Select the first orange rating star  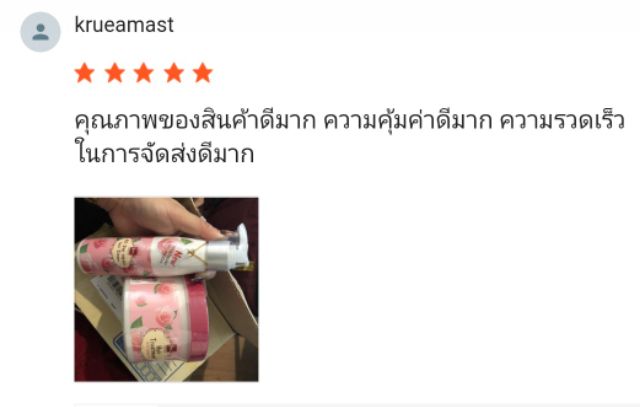(85, 73)
